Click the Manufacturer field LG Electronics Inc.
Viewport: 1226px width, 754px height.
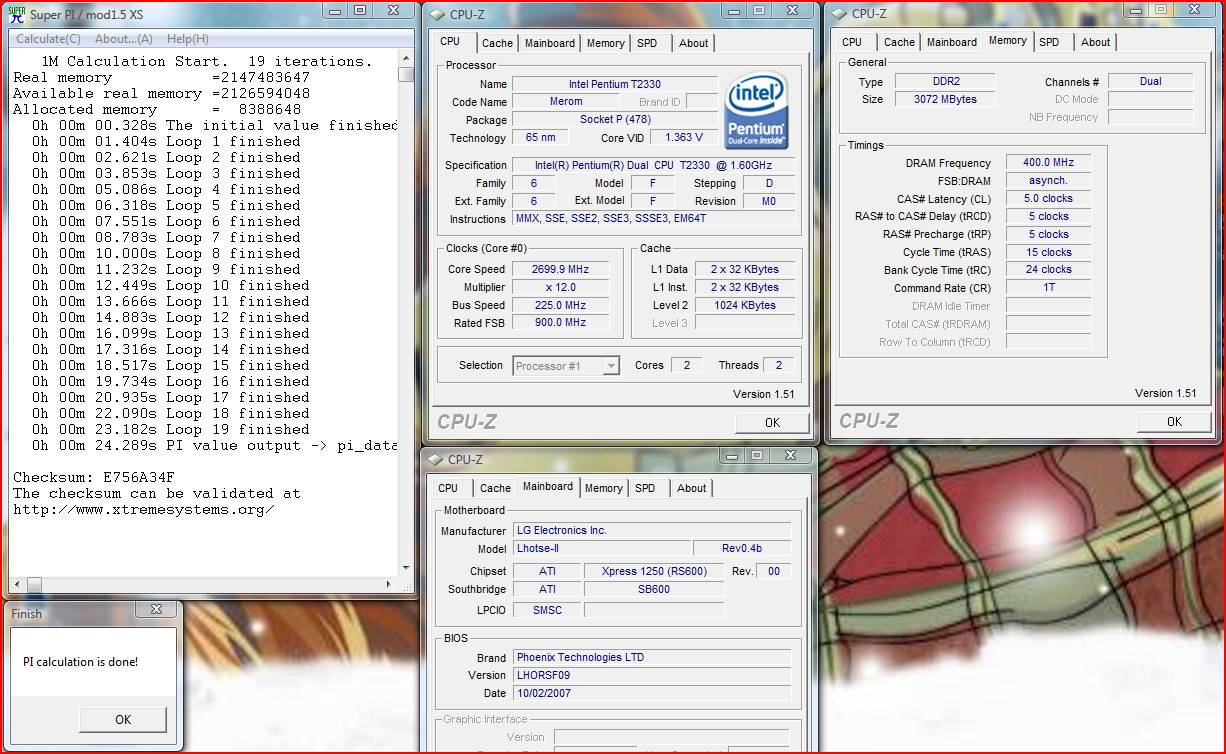[x=652, y=530]
